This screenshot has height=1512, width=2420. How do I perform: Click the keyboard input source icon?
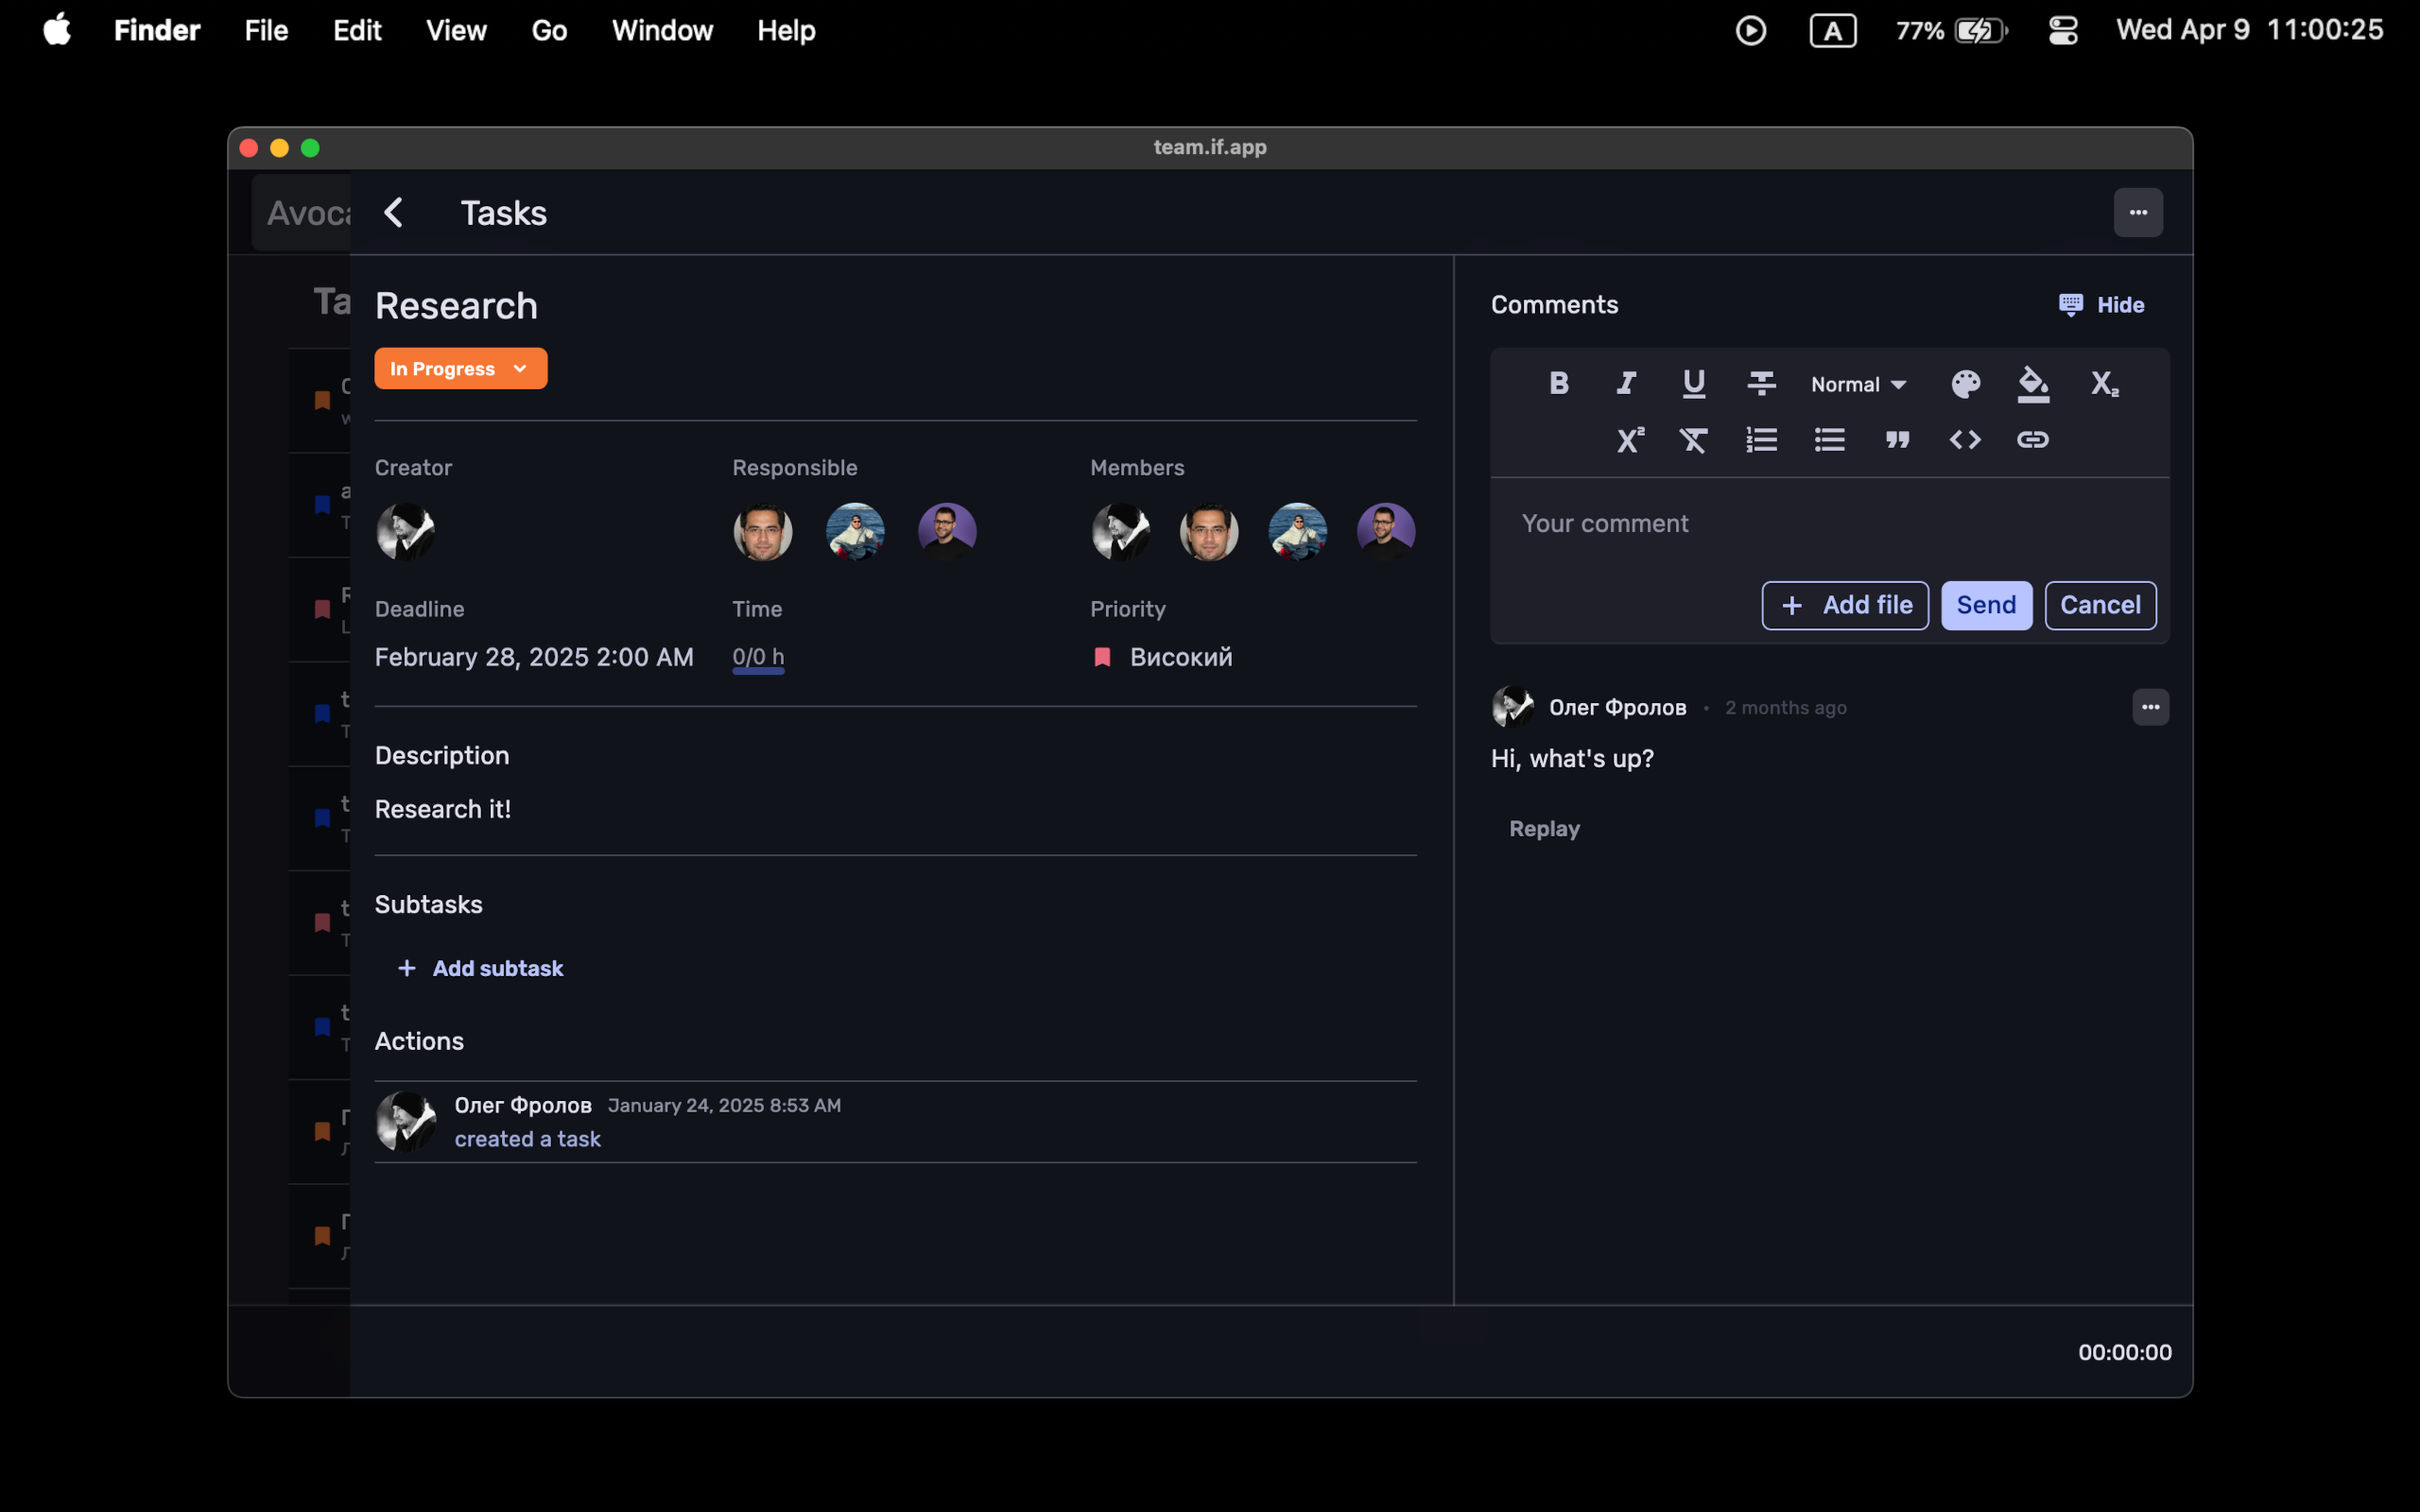tap(1833, 30)
